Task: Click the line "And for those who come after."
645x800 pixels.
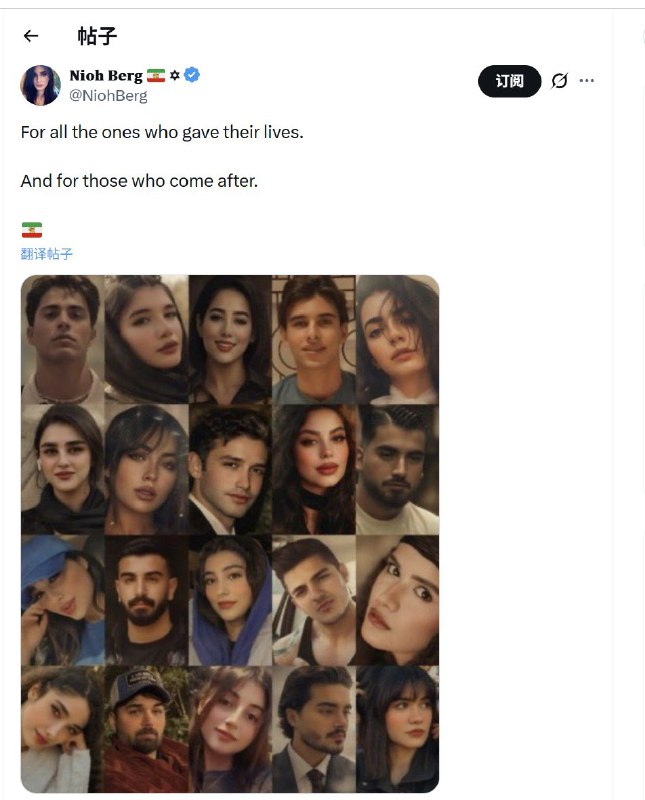Action: coord(139,182)
